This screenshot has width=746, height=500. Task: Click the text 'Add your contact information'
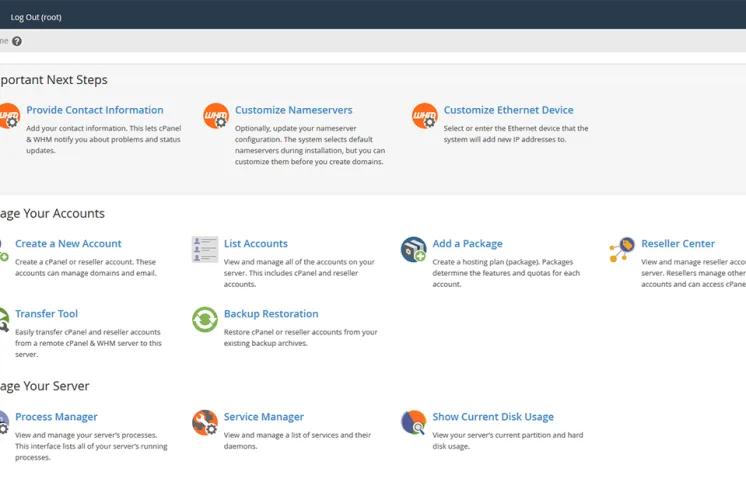tap(77, 128)
